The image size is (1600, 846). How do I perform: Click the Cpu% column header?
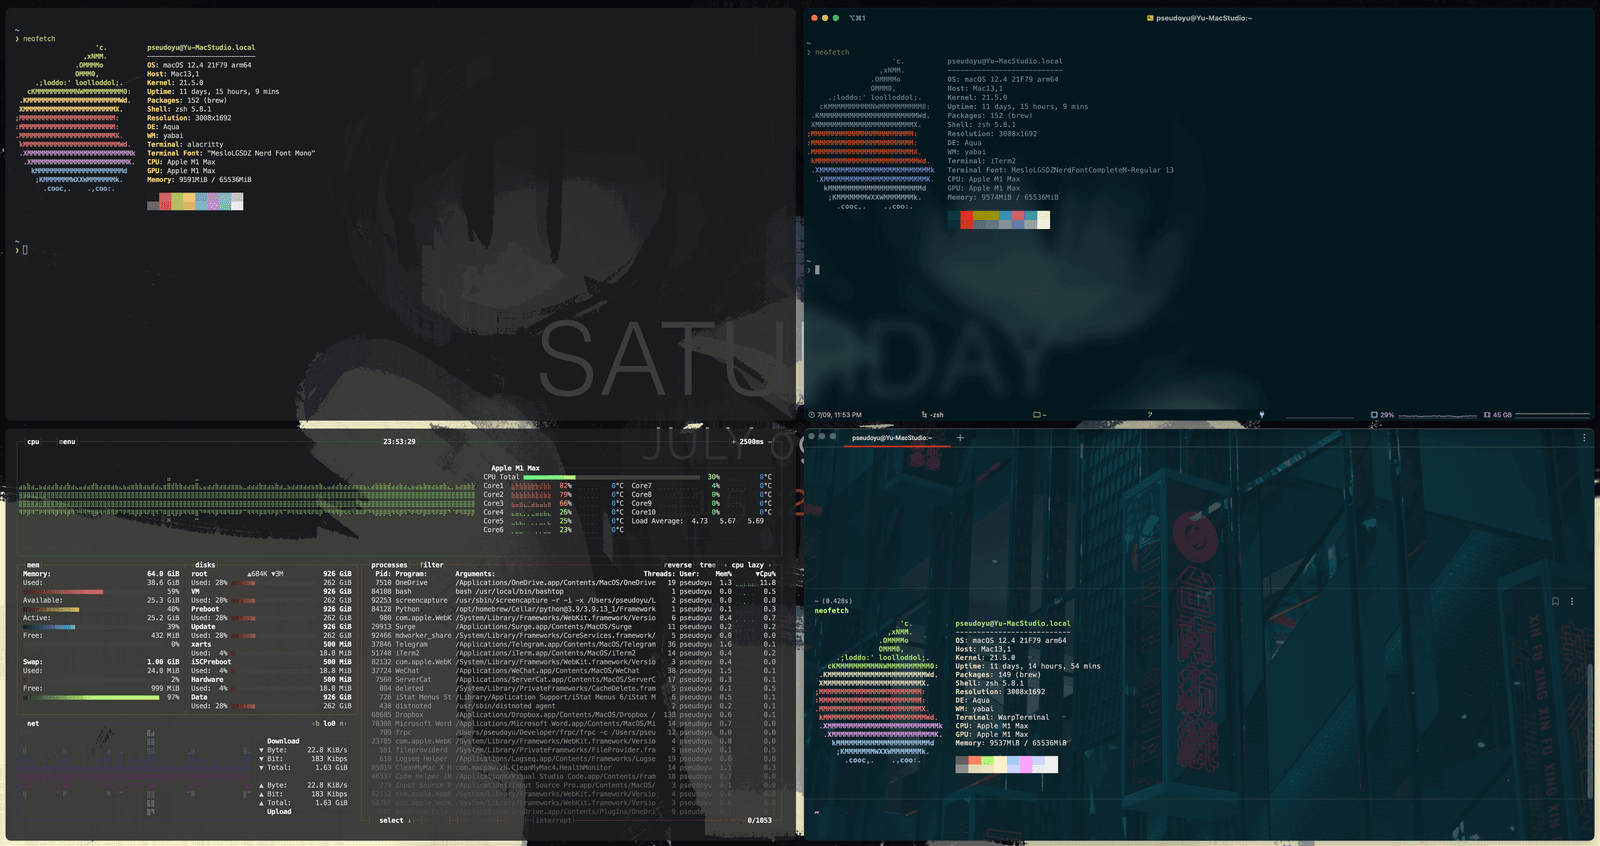(x=766, y=574)
